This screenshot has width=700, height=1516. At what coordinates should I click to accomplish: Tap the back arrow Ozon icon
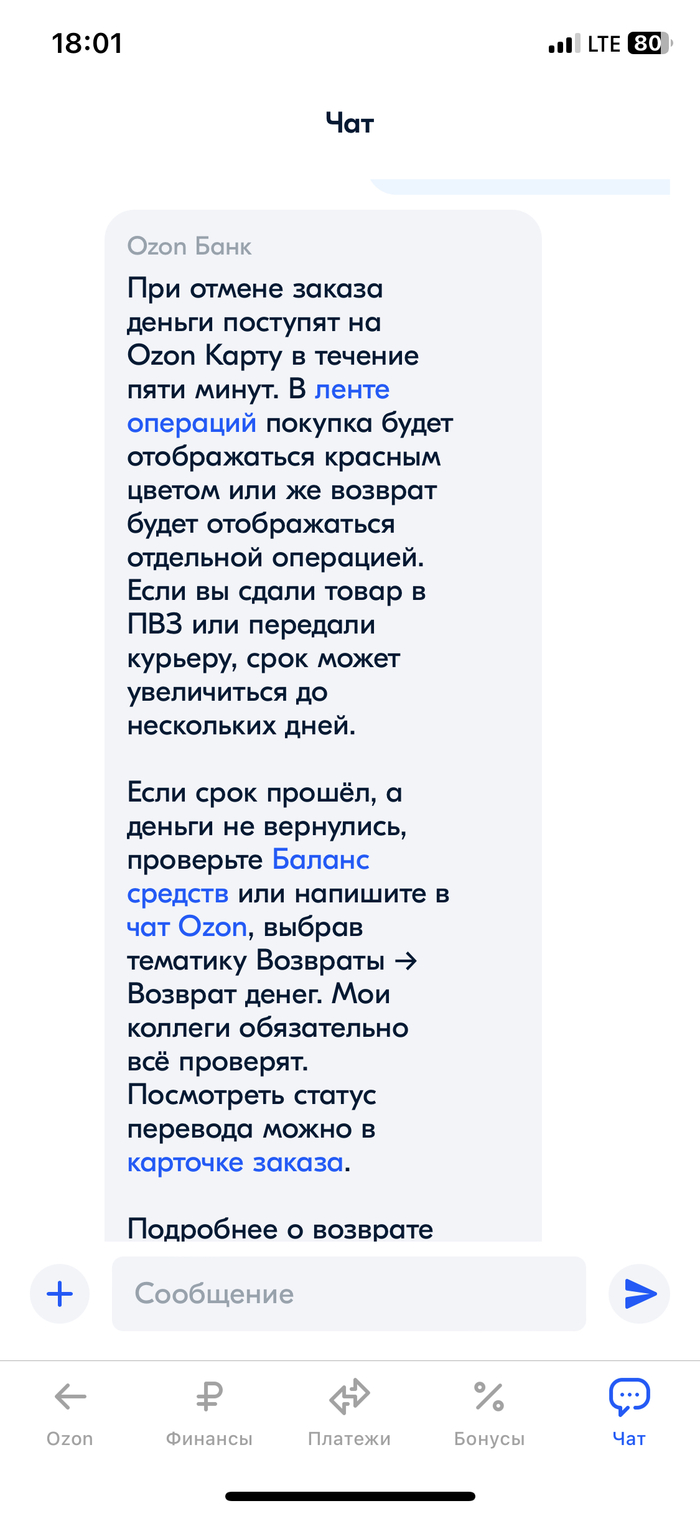click(70, 1396)
